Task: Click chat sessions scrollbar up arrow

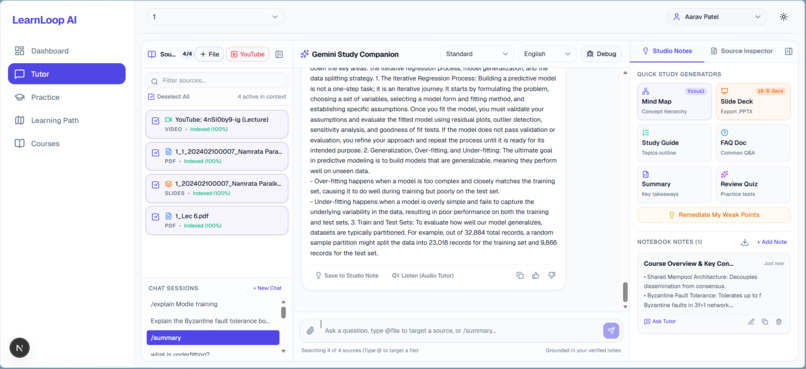Action: point(283,302)
